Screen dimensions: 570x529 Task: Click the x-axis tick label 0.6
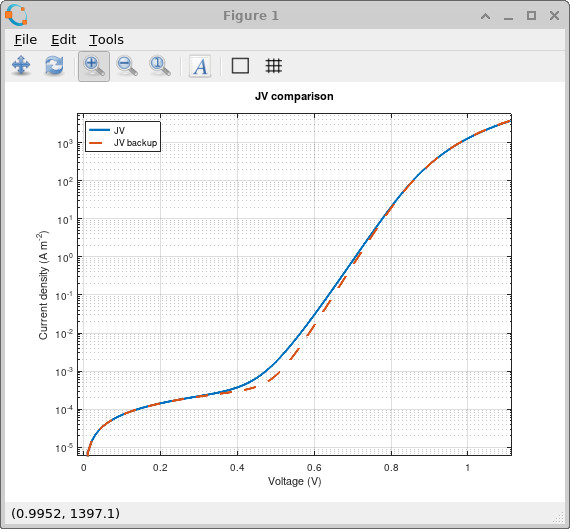pyautogui.click(x=314, y=468)
